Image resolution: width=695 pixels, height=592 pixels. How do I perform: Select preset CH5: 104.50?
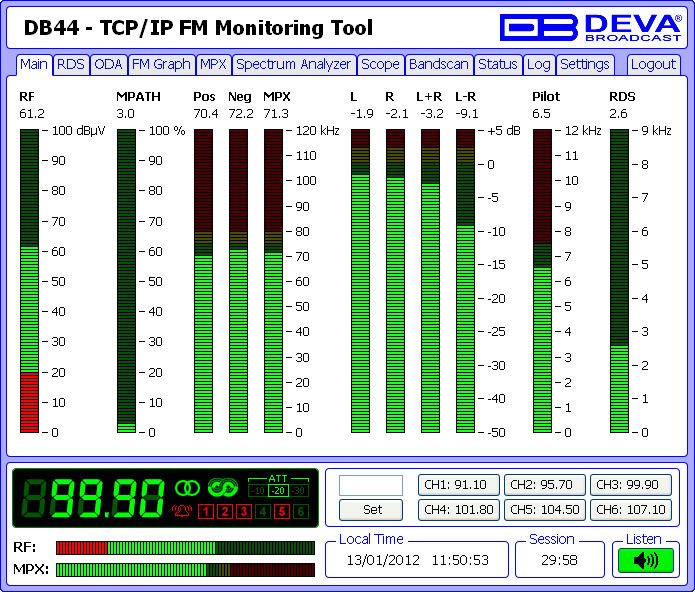click(x=543, y=509)
